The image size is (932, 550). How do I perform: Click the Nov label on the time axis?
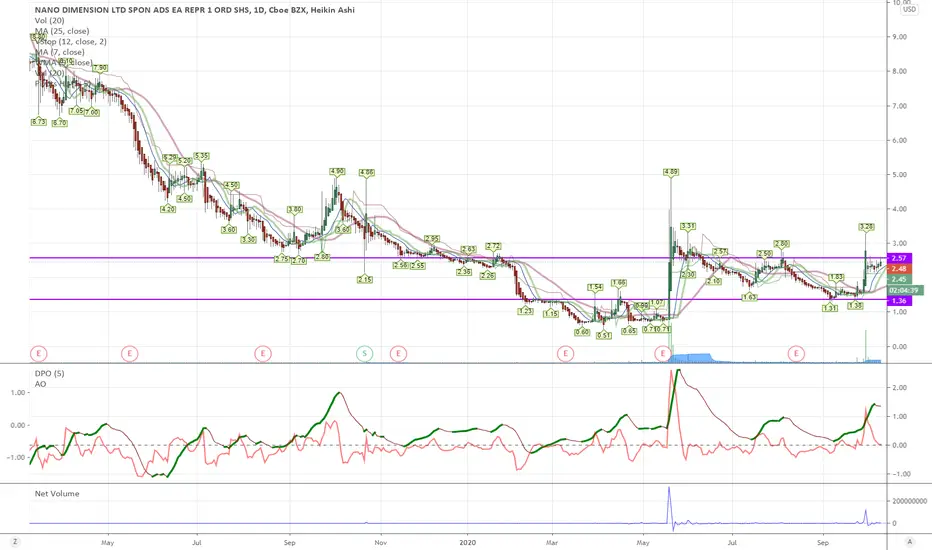380,542
